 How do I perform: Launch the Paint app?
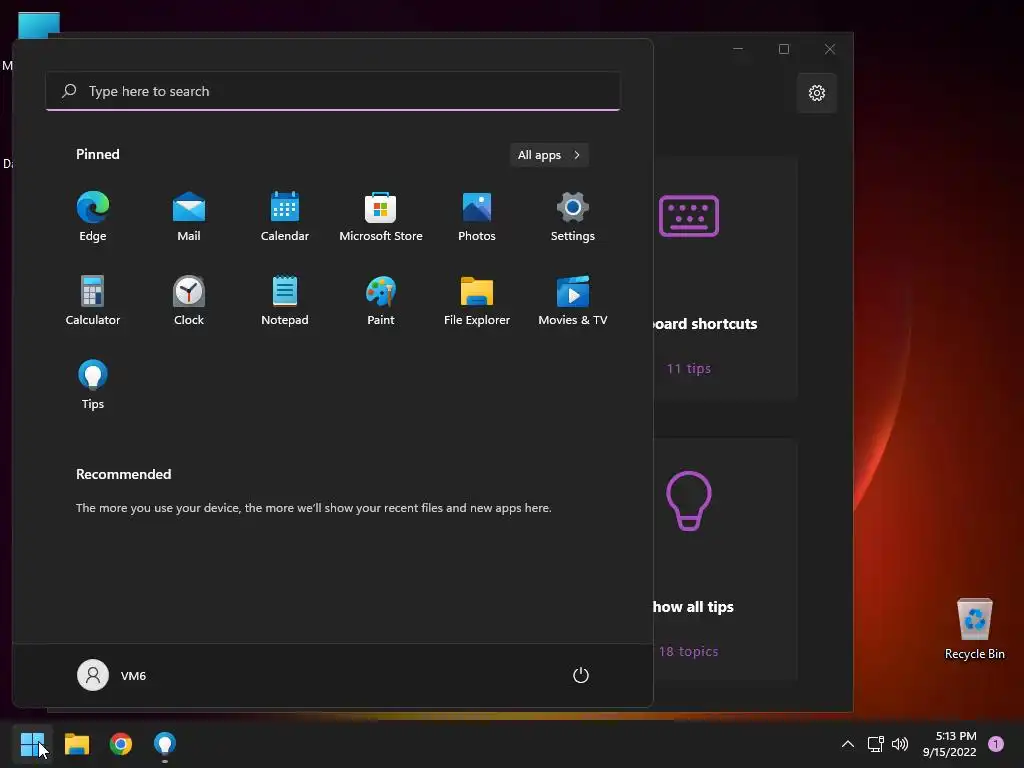point(381,300)
